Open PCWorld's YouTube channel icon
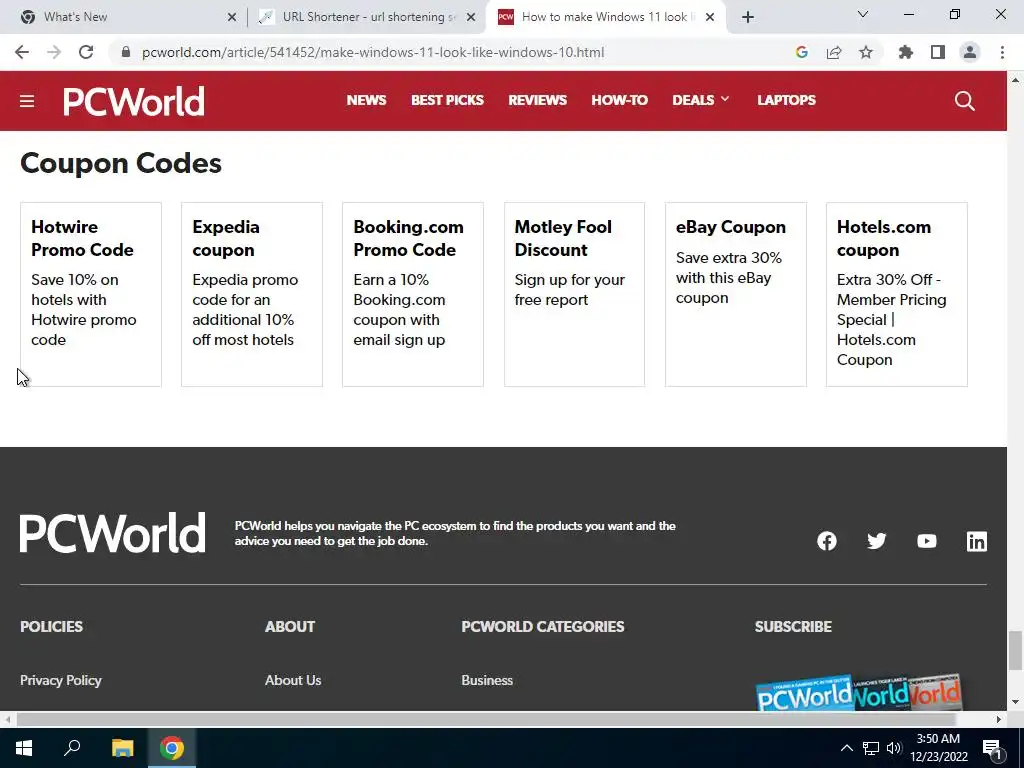This screenshot has width=1024, height=768. click(927, 541)
